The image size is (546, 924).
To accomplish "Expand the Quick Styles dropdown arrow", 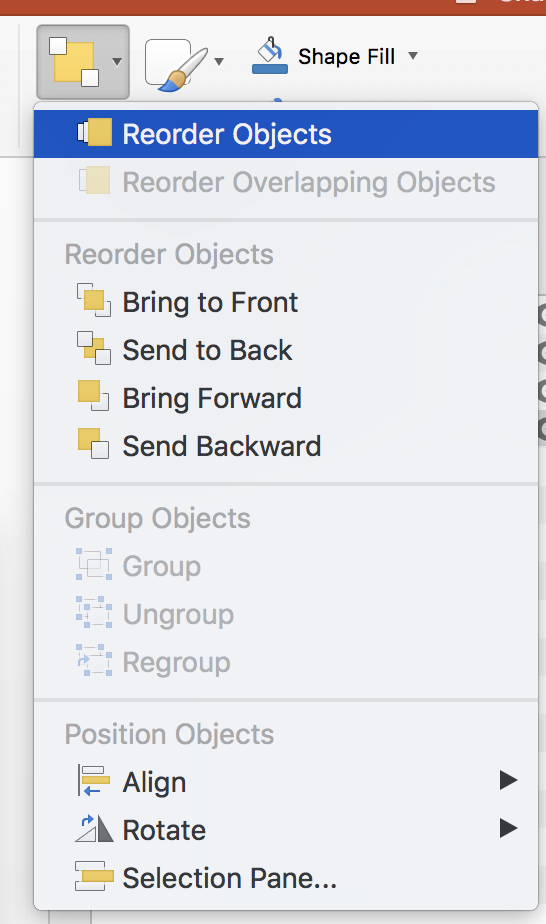I will pyautogui.click(x=219, y=61).
